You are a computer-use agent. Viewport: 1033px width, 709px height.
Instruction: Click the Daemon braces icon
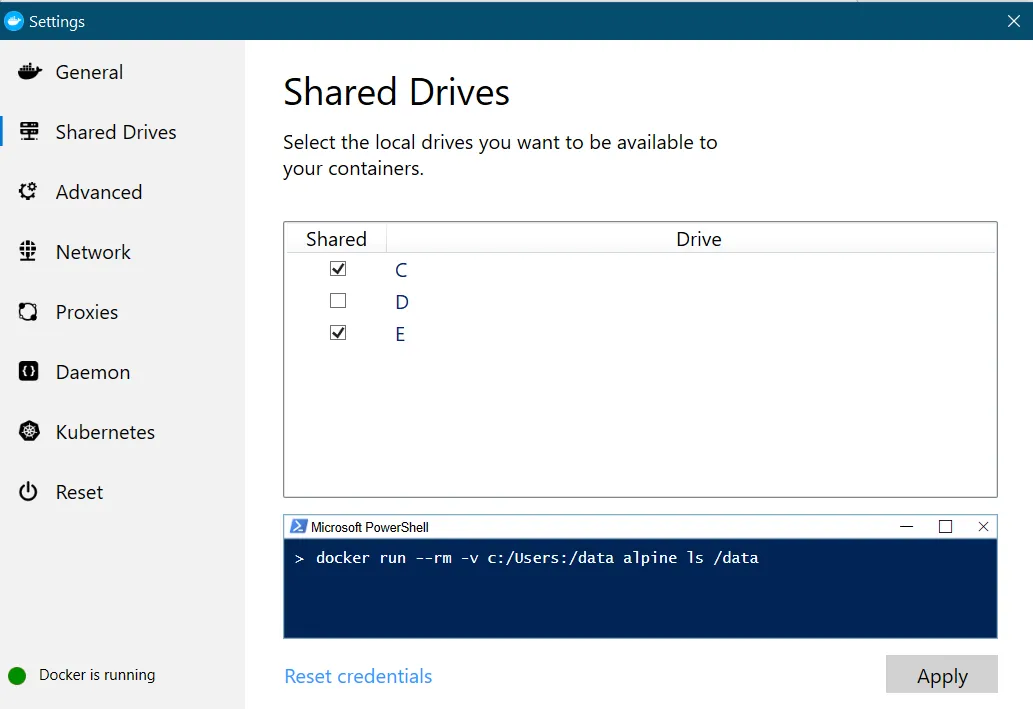29,372
